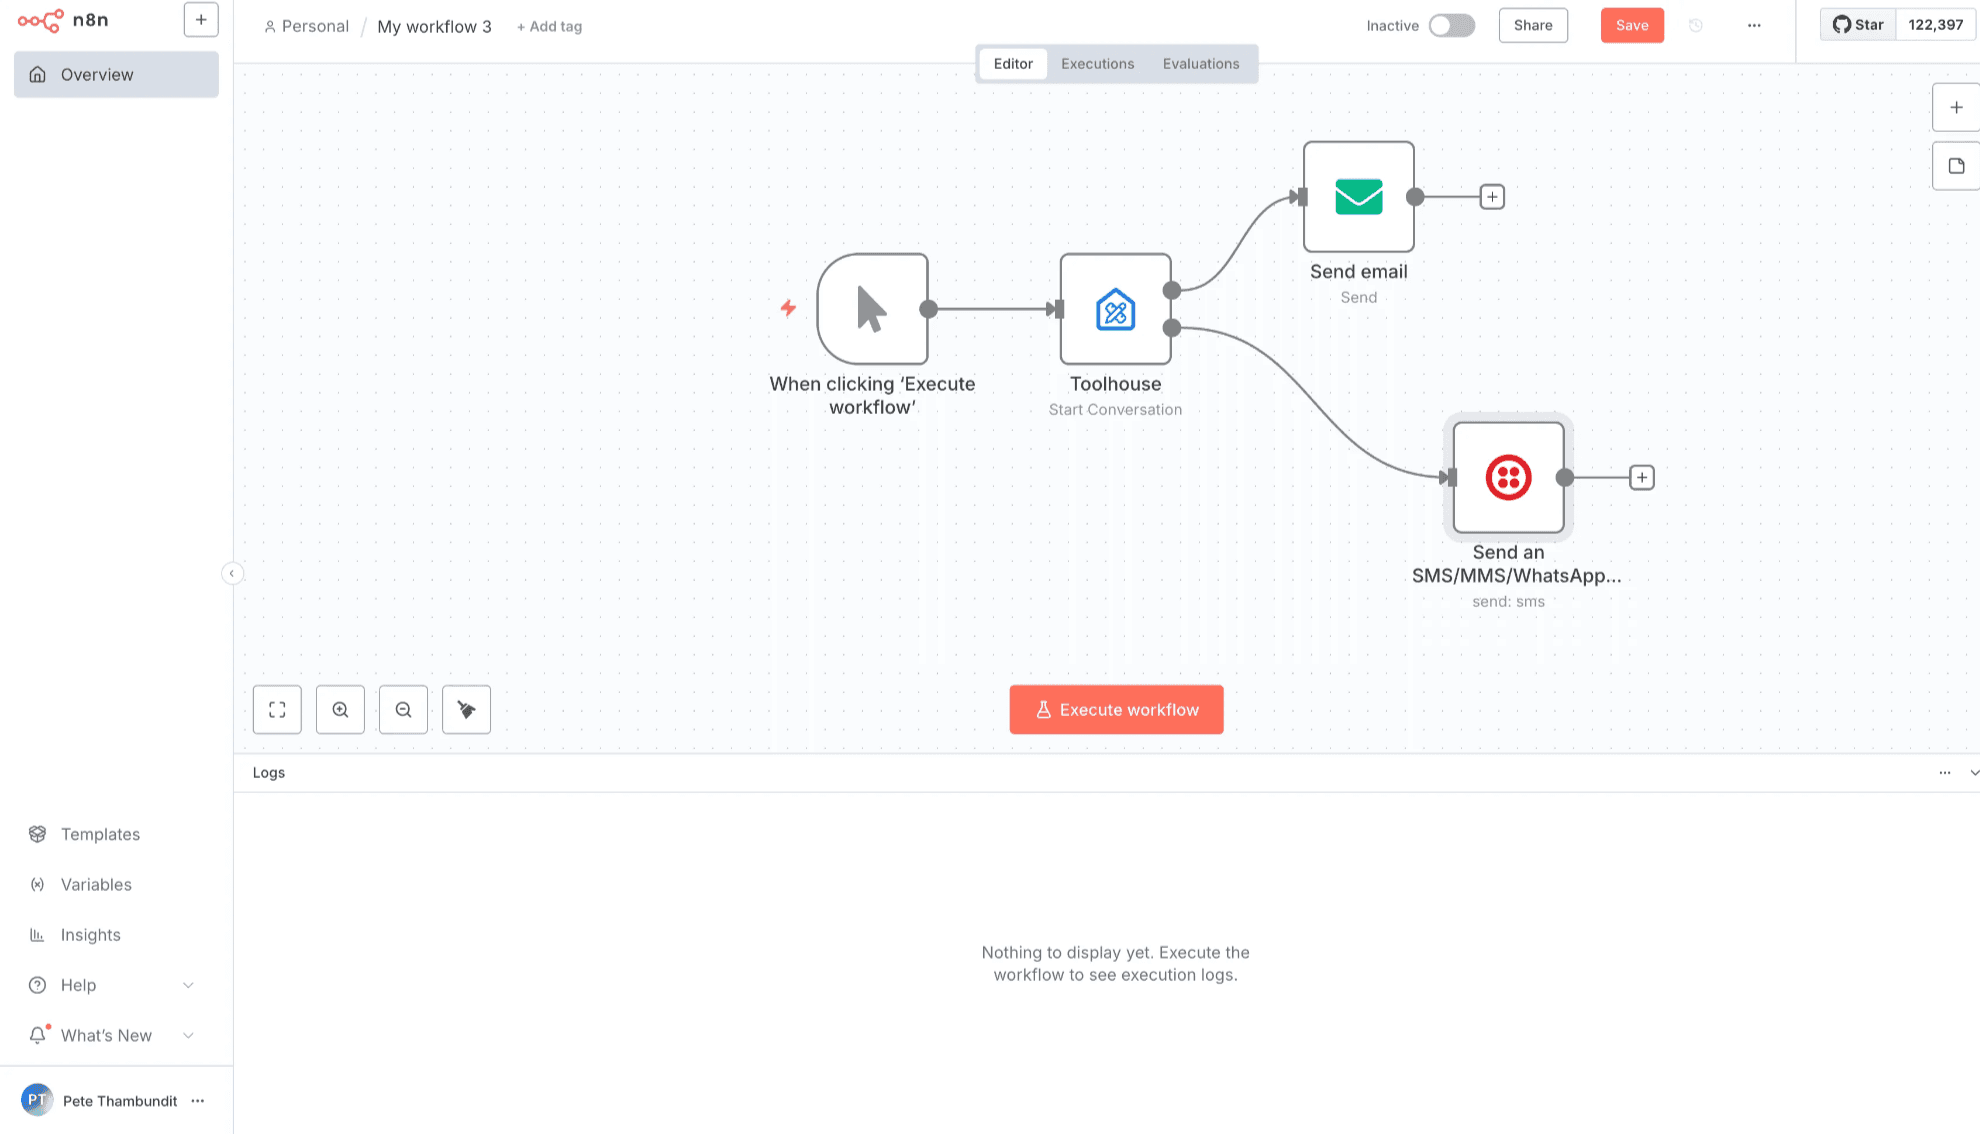The image size is (1980, 1134).
Task: Switch to the Executions tab
Action: 1097,64
